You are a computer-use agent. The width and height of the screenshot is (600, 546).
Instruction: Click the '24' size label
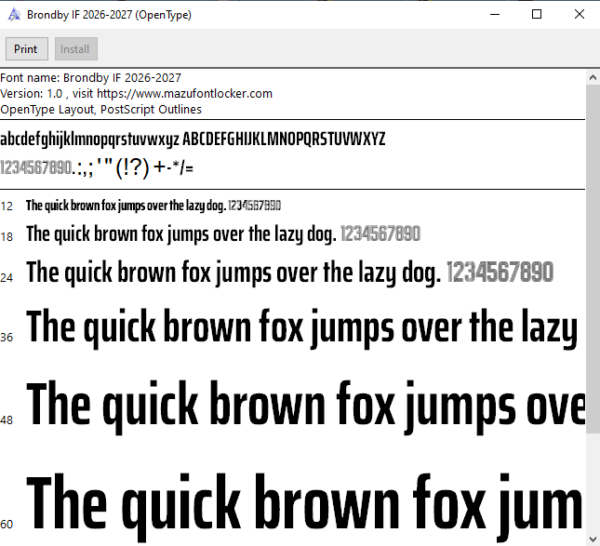click(x=7, y=278)
